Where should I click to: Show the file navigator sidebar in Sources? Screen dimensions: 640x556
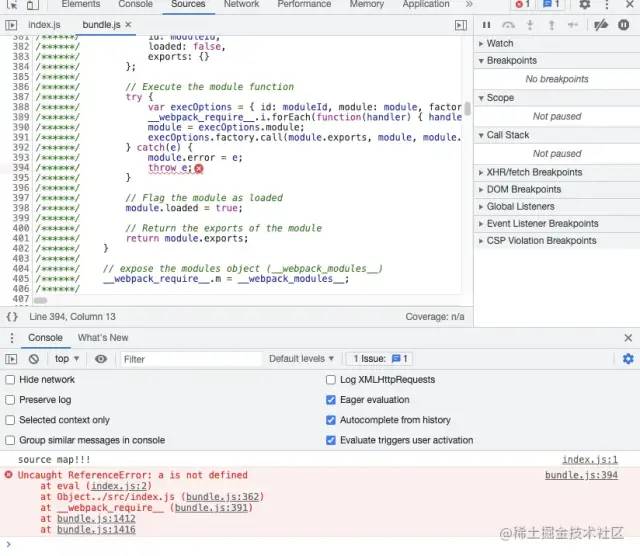[11, 25]
